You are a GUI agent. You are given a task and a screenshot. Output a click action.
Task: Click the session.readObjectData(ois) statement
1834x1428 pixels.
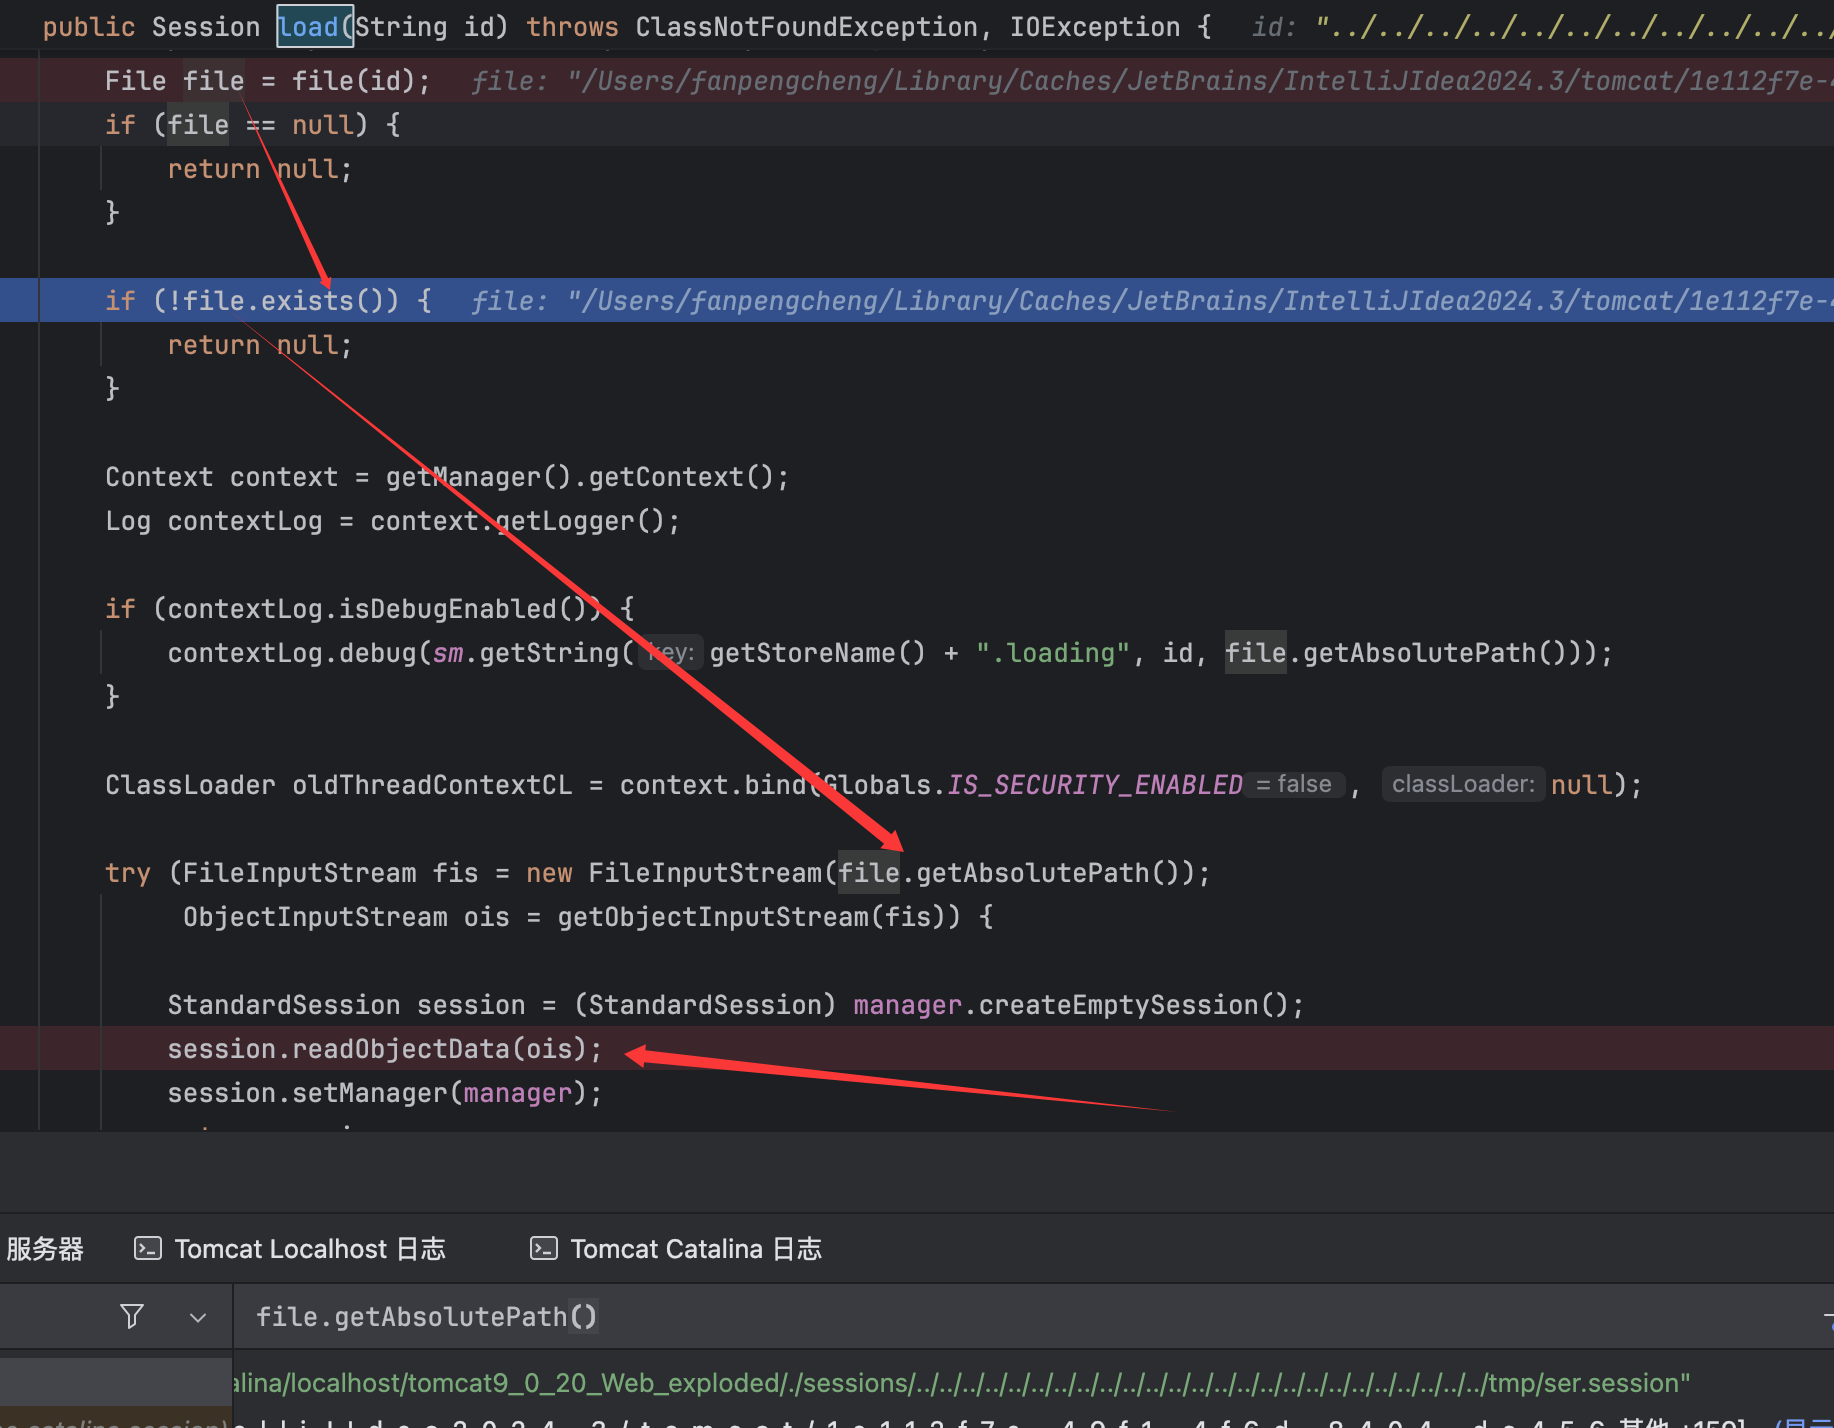click(x=384, y=1049)
